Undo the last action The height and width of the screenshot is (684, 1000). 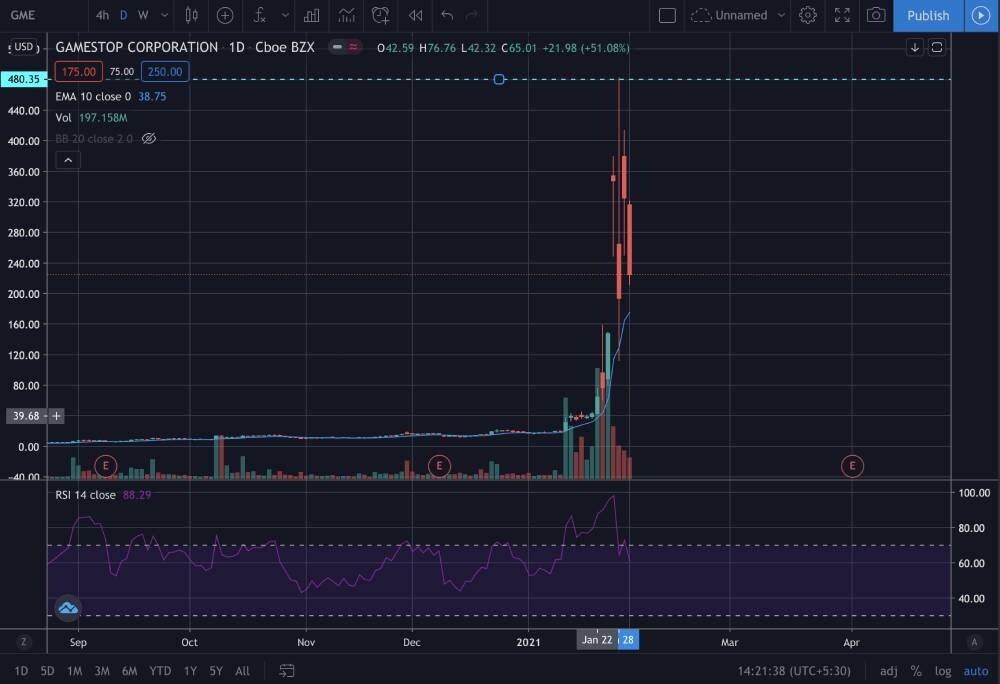tap(447, 15)
